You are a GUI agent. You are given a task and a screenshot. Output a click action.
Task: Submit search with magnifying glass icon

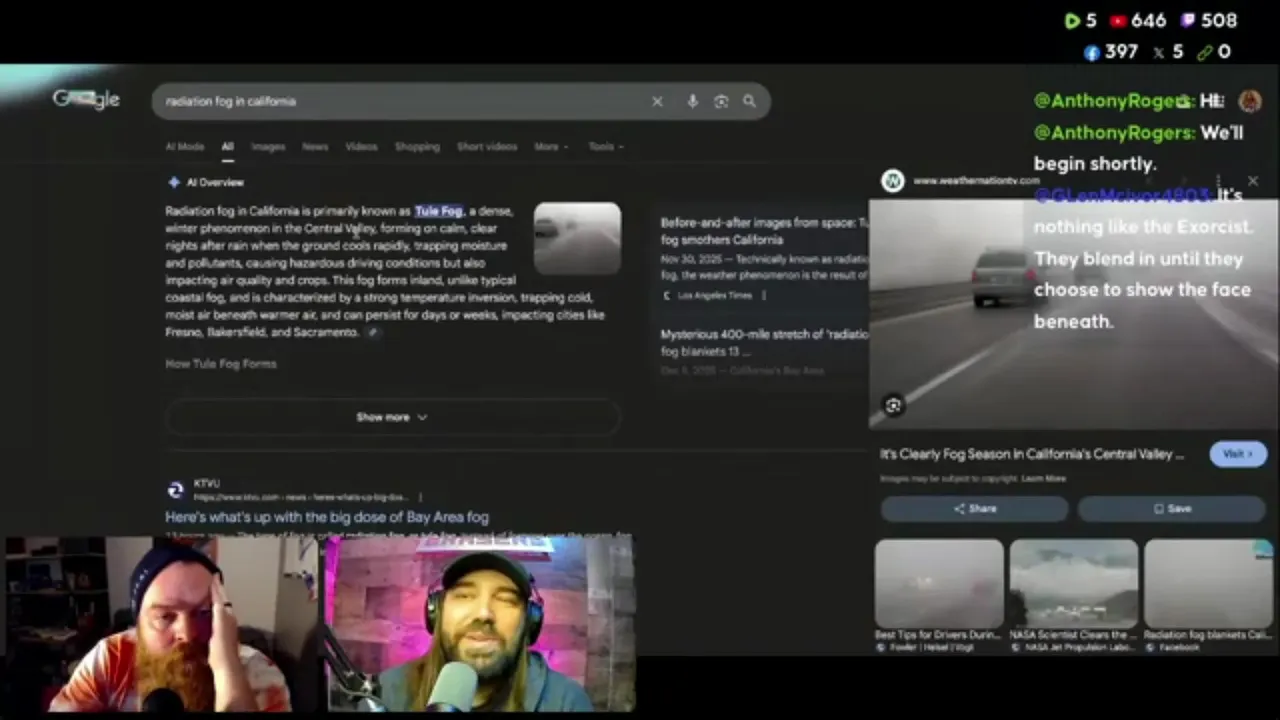click(x=749, y=101)
